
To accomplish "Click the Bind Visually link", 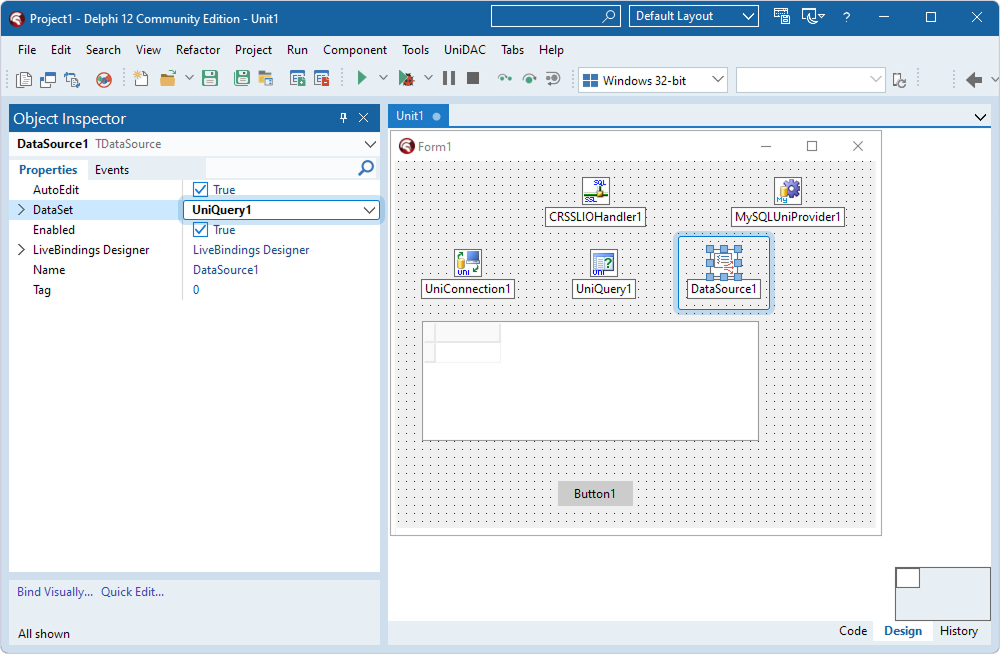I will [x=55, y=591].
